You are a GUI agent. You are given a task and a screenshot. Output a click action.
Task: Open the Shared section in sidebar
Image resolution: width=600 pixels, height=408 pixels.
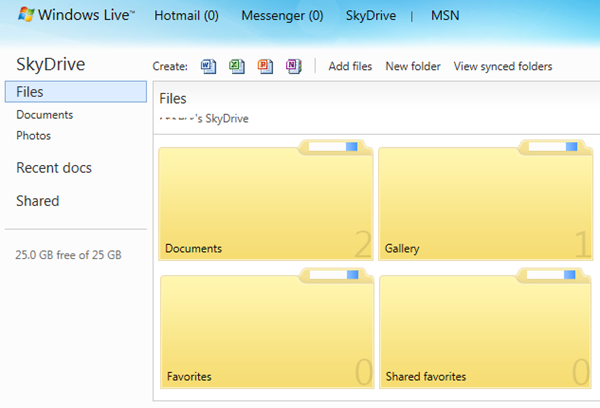point(37,201)
